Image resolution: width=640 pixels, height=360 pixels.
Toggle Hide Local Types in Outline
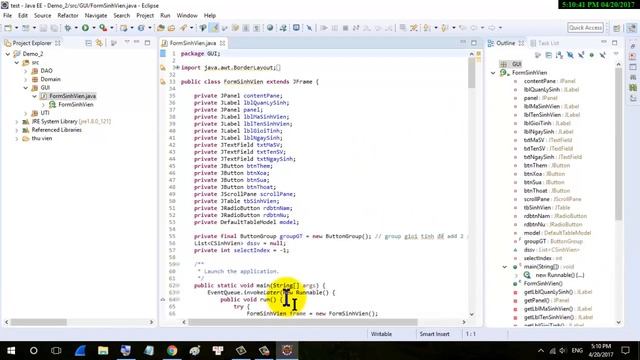coord(602,55)
